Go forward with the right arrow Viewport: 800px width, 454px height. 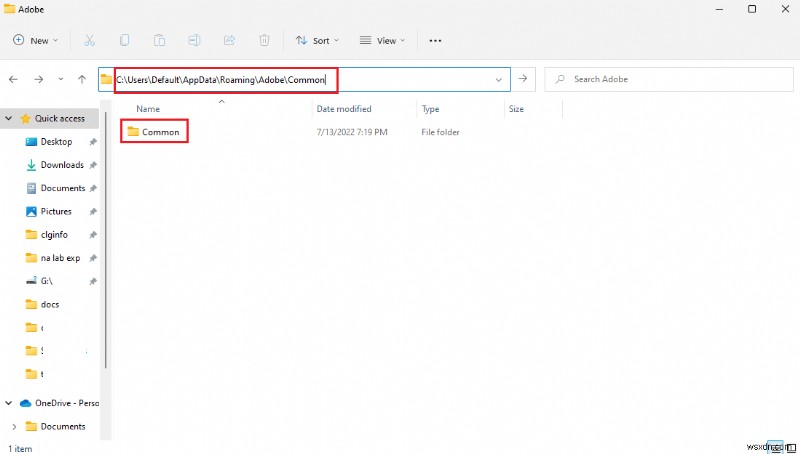(38, 79)
